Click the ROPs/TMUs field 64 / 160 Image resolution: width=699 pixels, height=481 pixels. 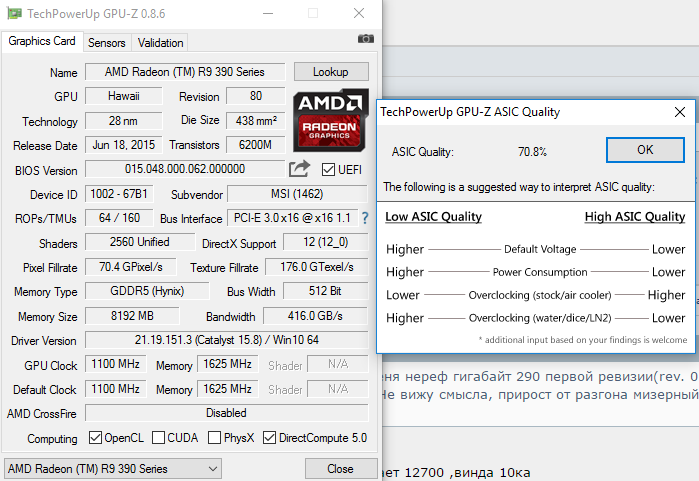coord(119,218)
